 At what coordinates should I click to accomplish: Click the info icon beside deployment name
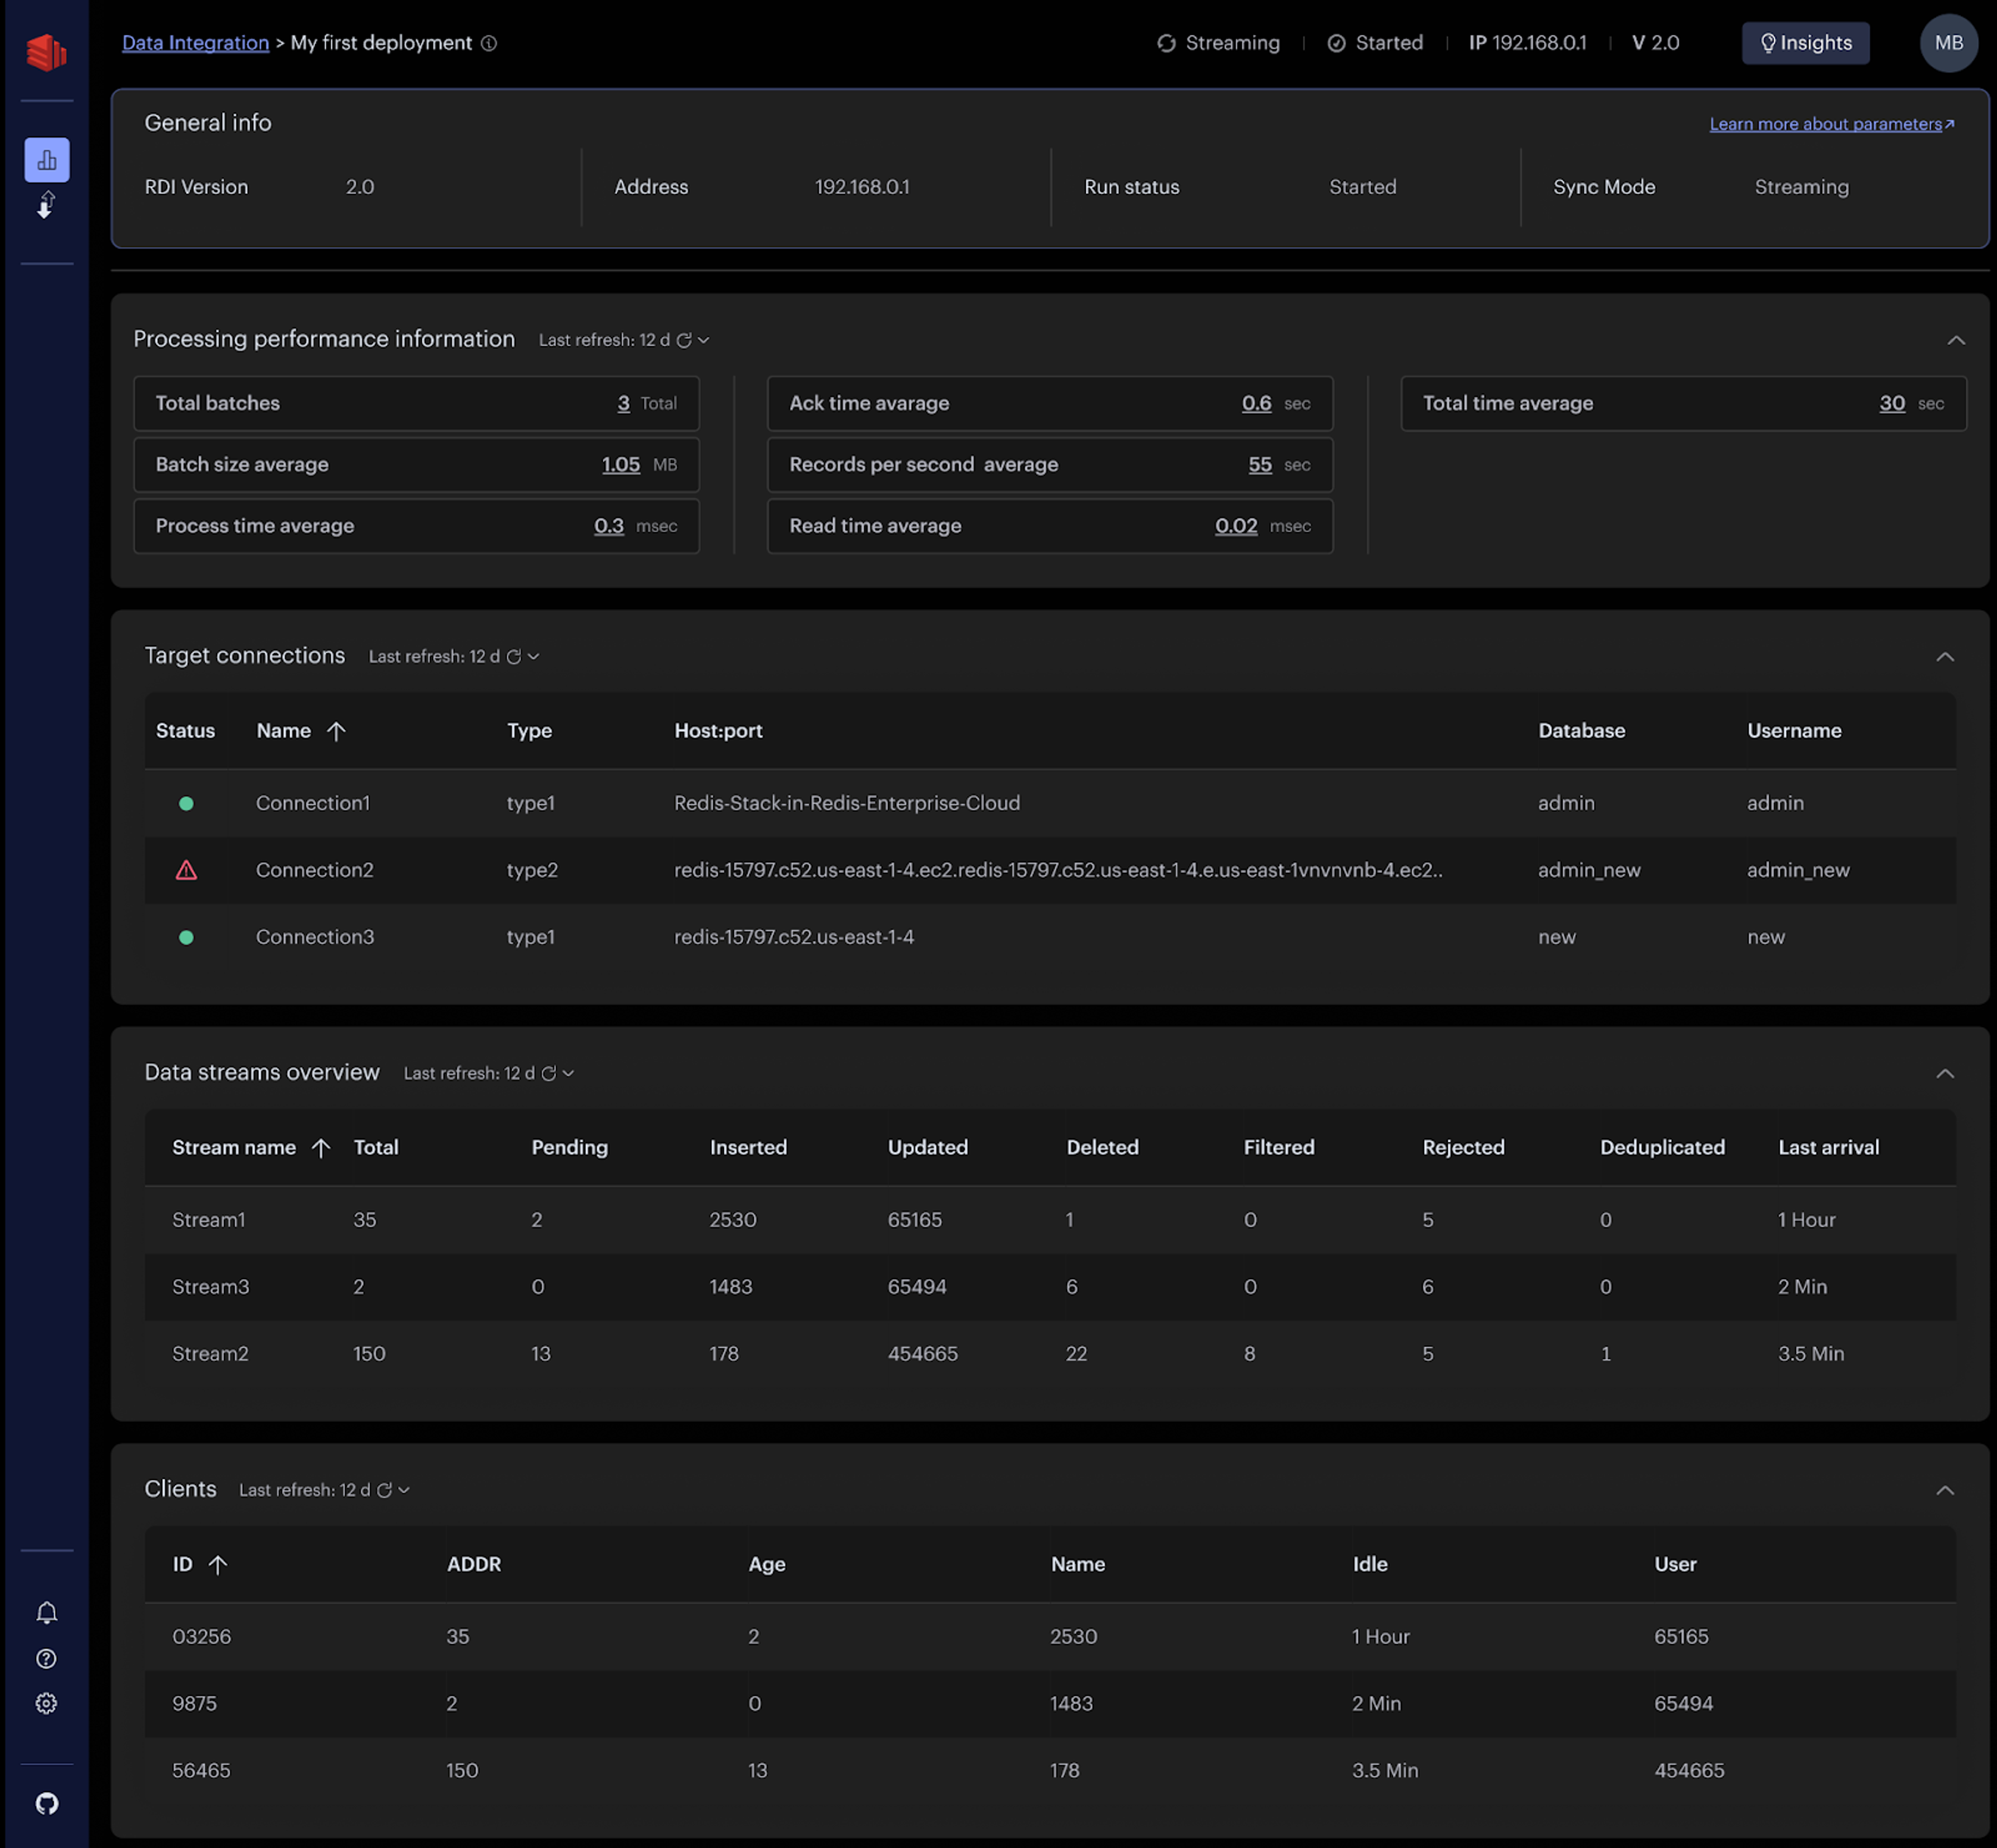point(489,43)
